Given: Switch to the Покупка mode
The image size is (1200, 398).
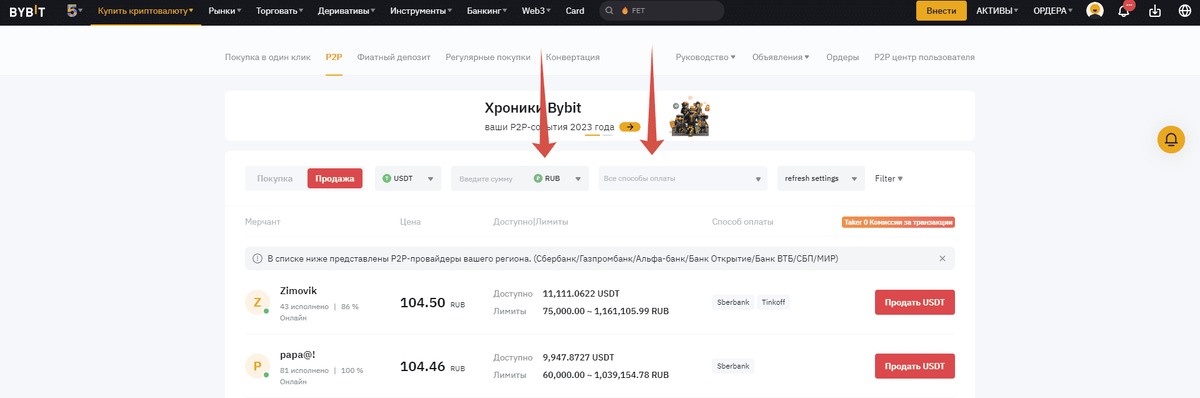Looking at the screenshot, I should tap(275, 179).
